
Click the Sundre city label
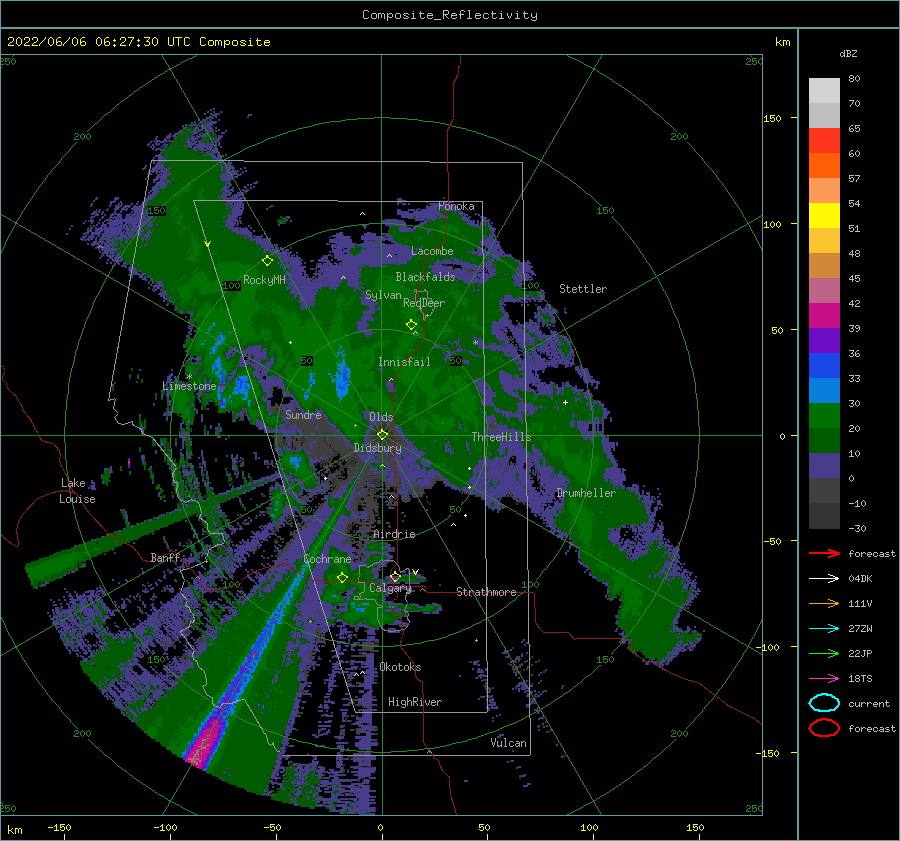click(x=303, y=414)
